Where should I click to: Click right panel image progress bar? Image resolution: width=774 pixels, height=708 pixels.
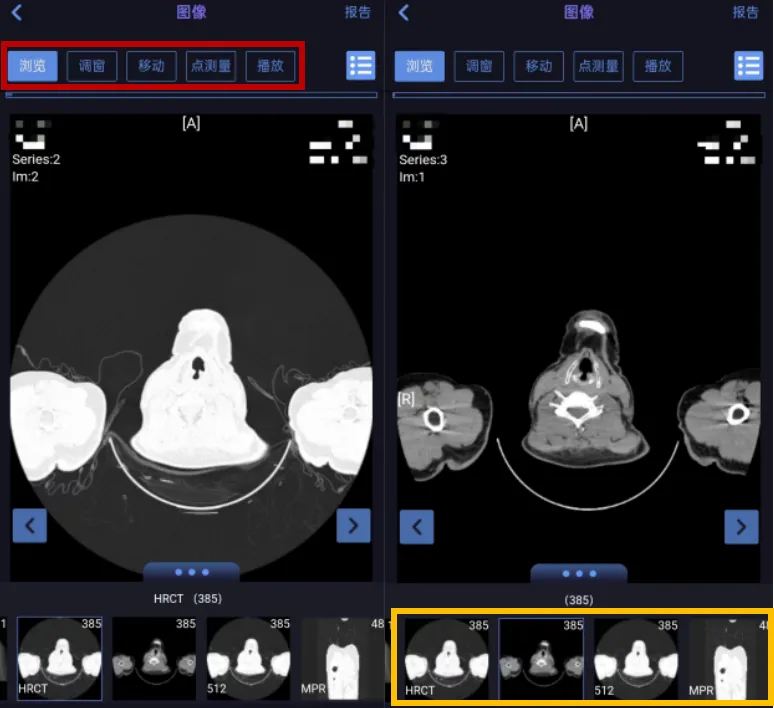pos(579,95)
